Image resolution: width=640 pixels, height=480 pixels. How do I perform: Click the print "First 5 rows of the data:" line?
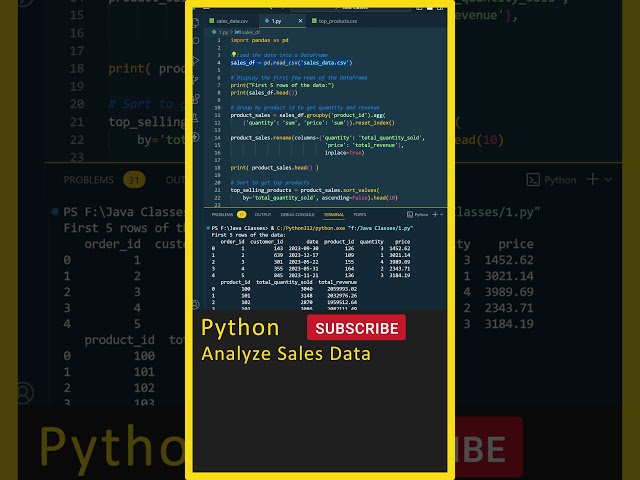pyautogui.click(x=282, y=85)
